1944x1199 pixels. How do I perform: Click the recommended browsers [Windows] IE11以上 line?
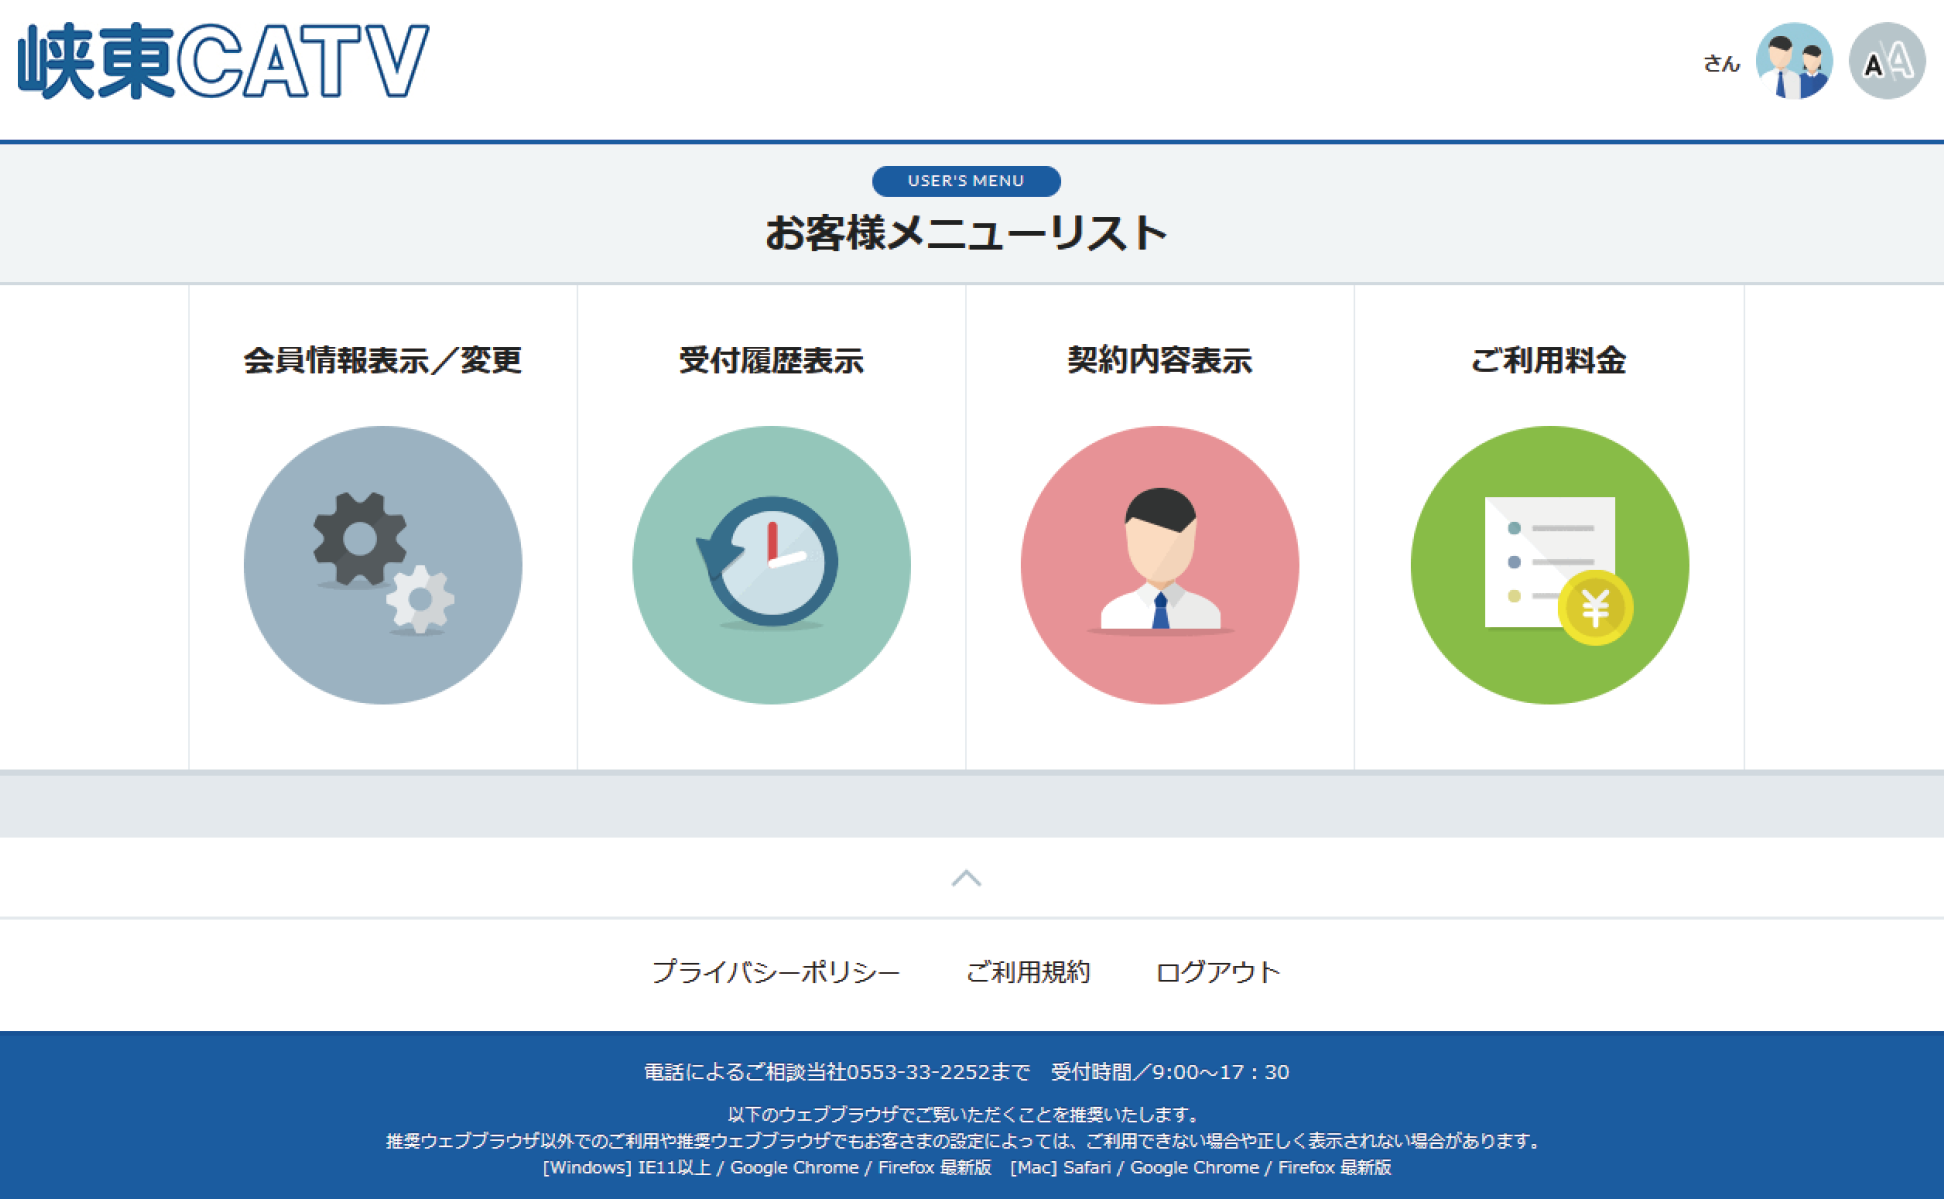pos(966,1167)
